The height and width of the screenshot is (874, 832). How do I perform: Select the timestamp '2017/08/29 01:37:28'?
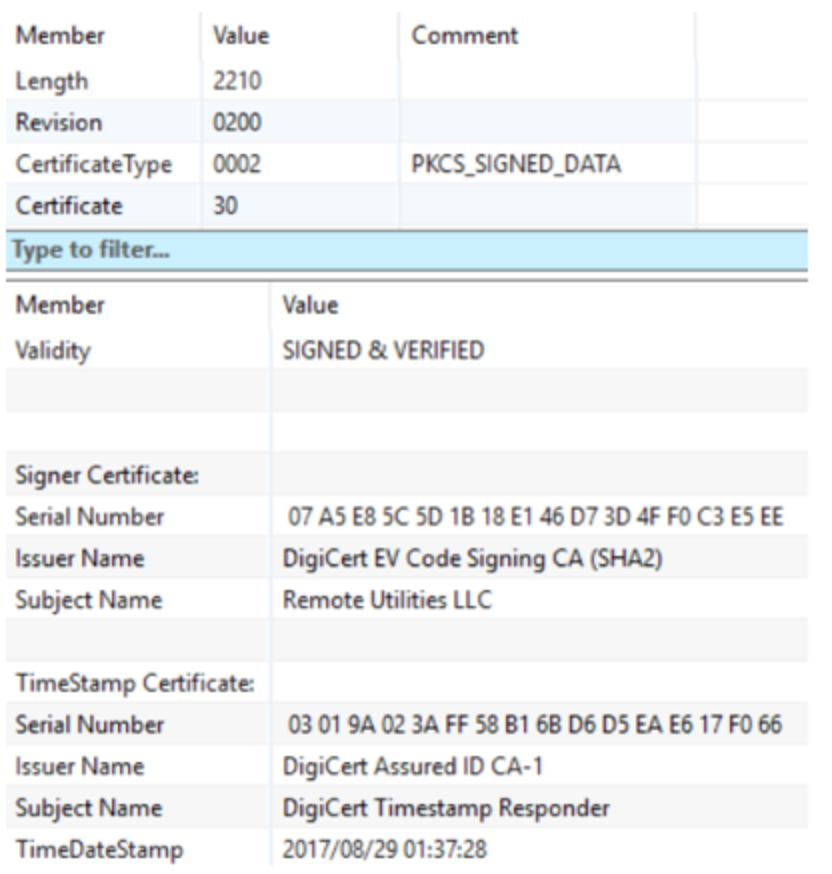click(x=385, y=849)
